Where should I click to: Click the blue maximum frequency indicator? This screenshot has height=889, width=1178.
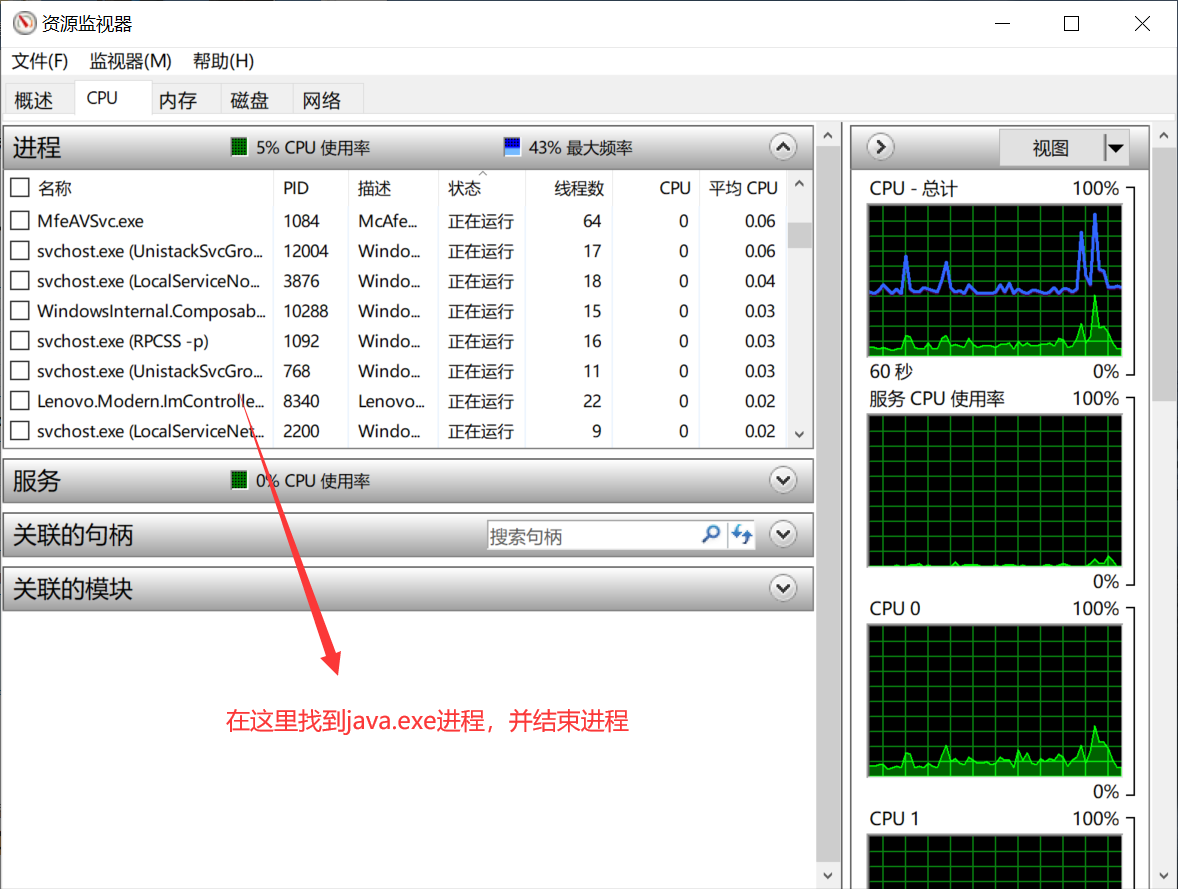[x=512, y=147]
